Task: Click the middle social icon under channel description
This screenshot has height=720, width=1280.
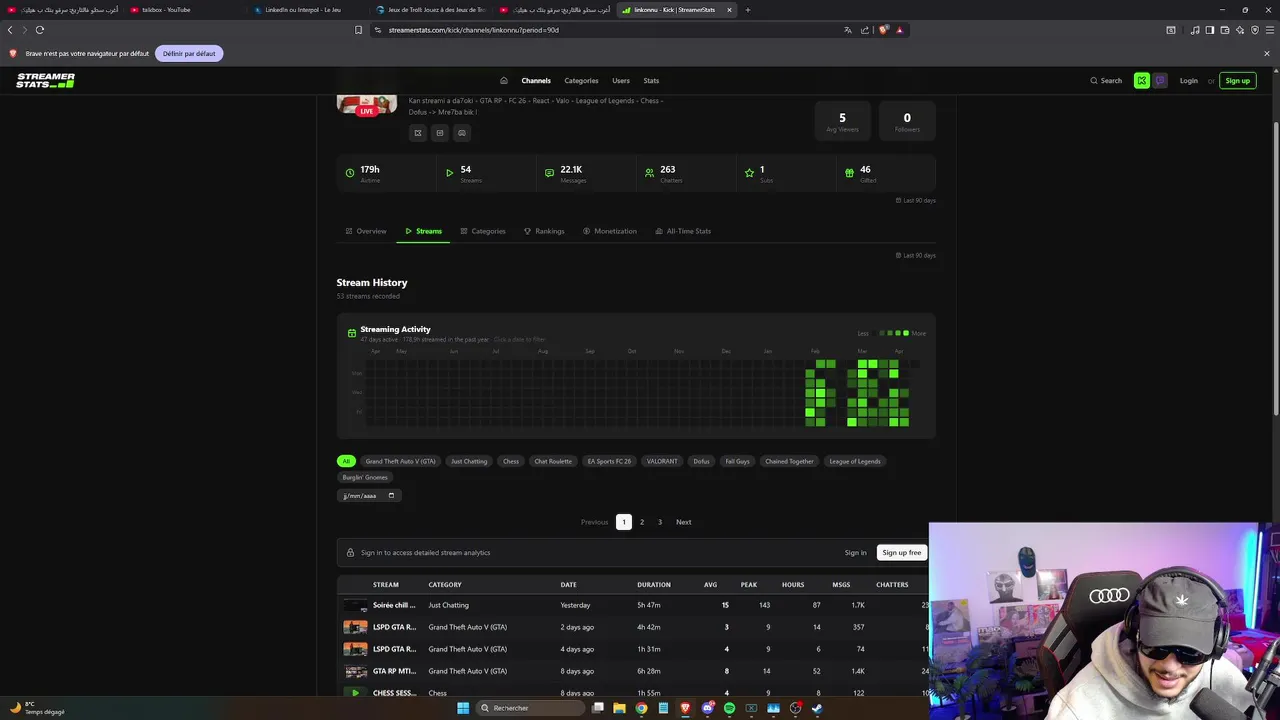Action: [440, 132]
